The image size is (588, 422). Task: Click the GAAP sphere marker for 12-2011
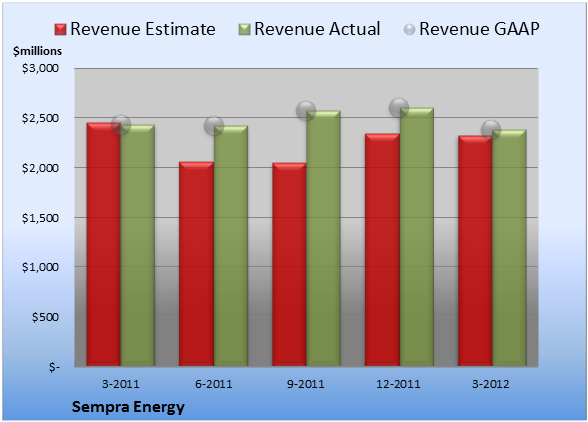tap(399, 108)
